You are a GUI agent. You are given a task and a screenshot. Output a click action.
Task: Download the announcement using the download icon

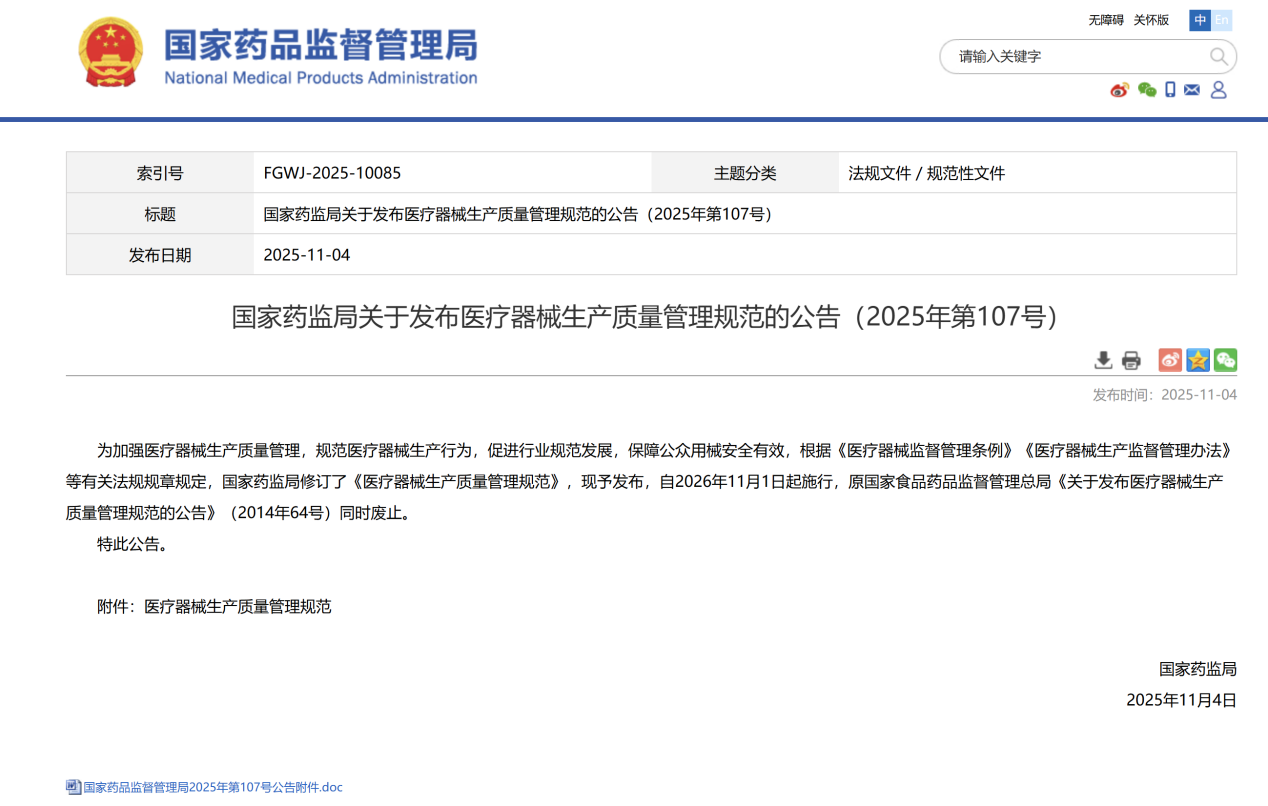click(1103, 360)
